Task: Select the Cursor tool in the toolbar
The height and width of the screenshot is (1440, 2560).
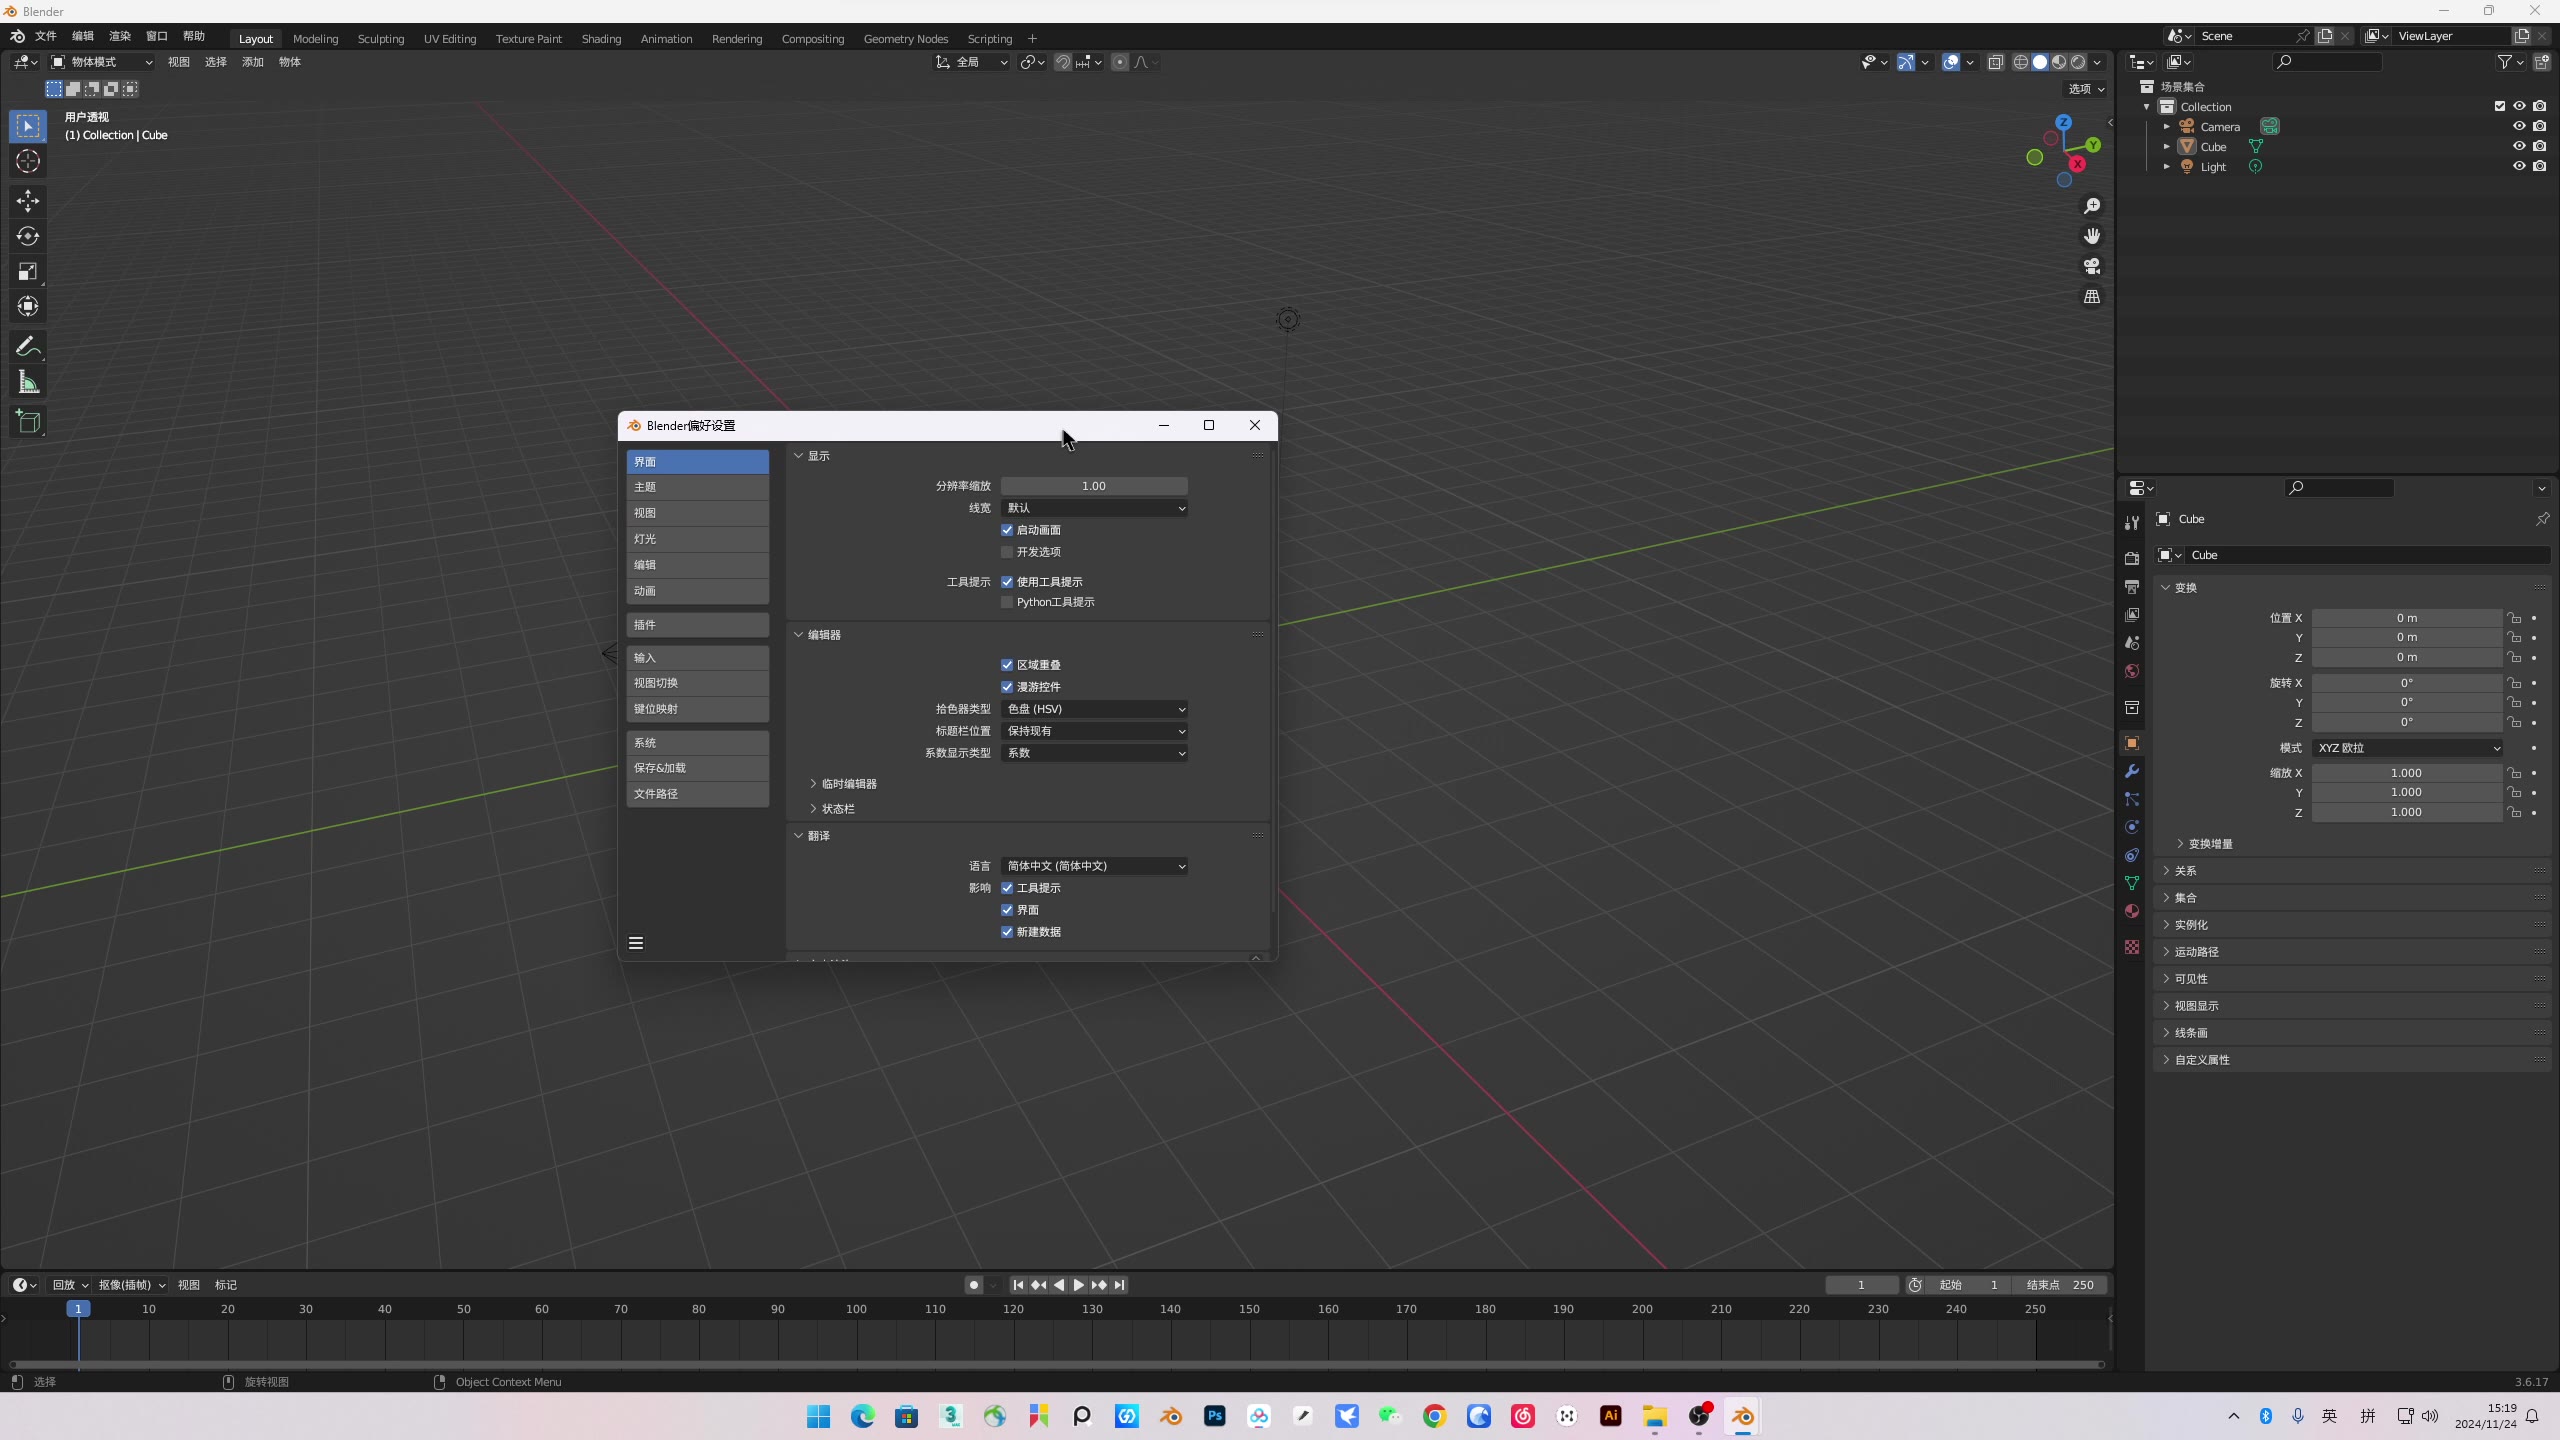Action: 28,161
